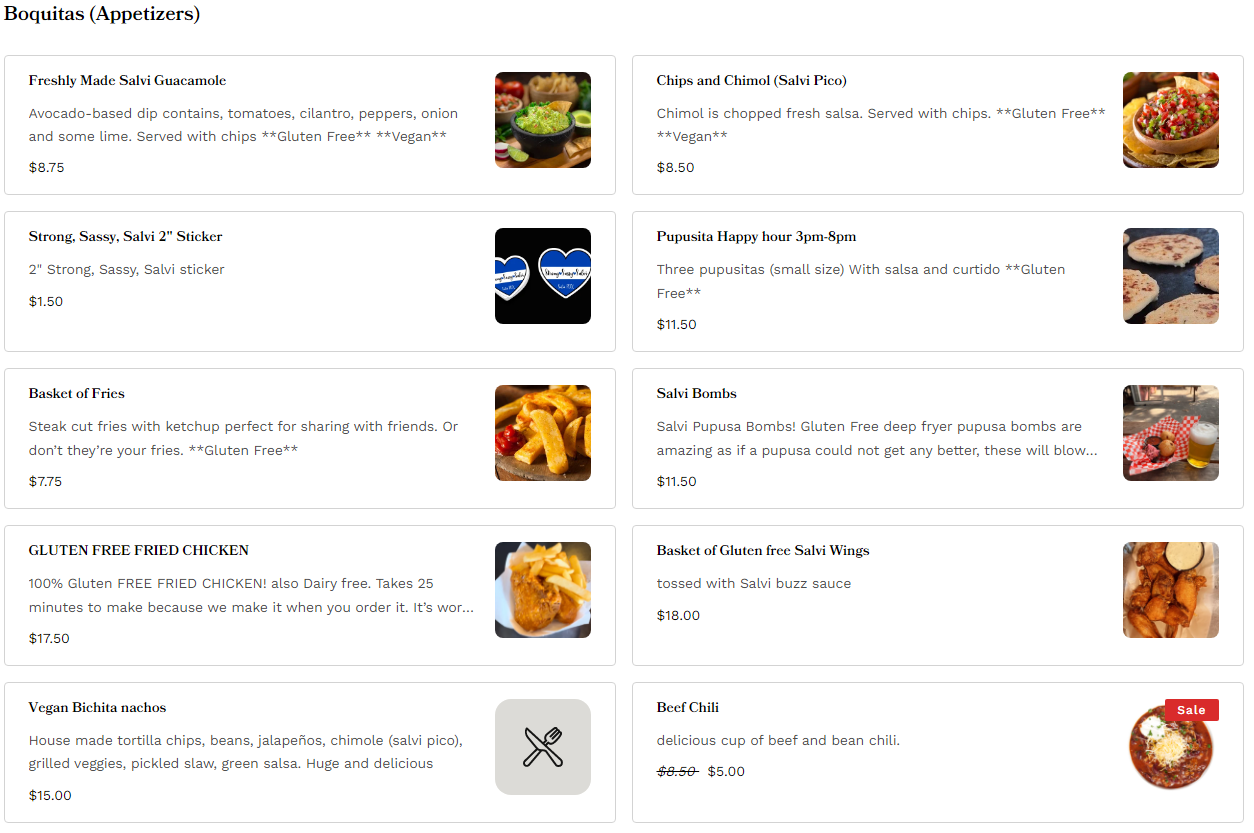1254x833 pixels.
Task: View the Pupusita Happy hour photo
Action: (1170, 276)
